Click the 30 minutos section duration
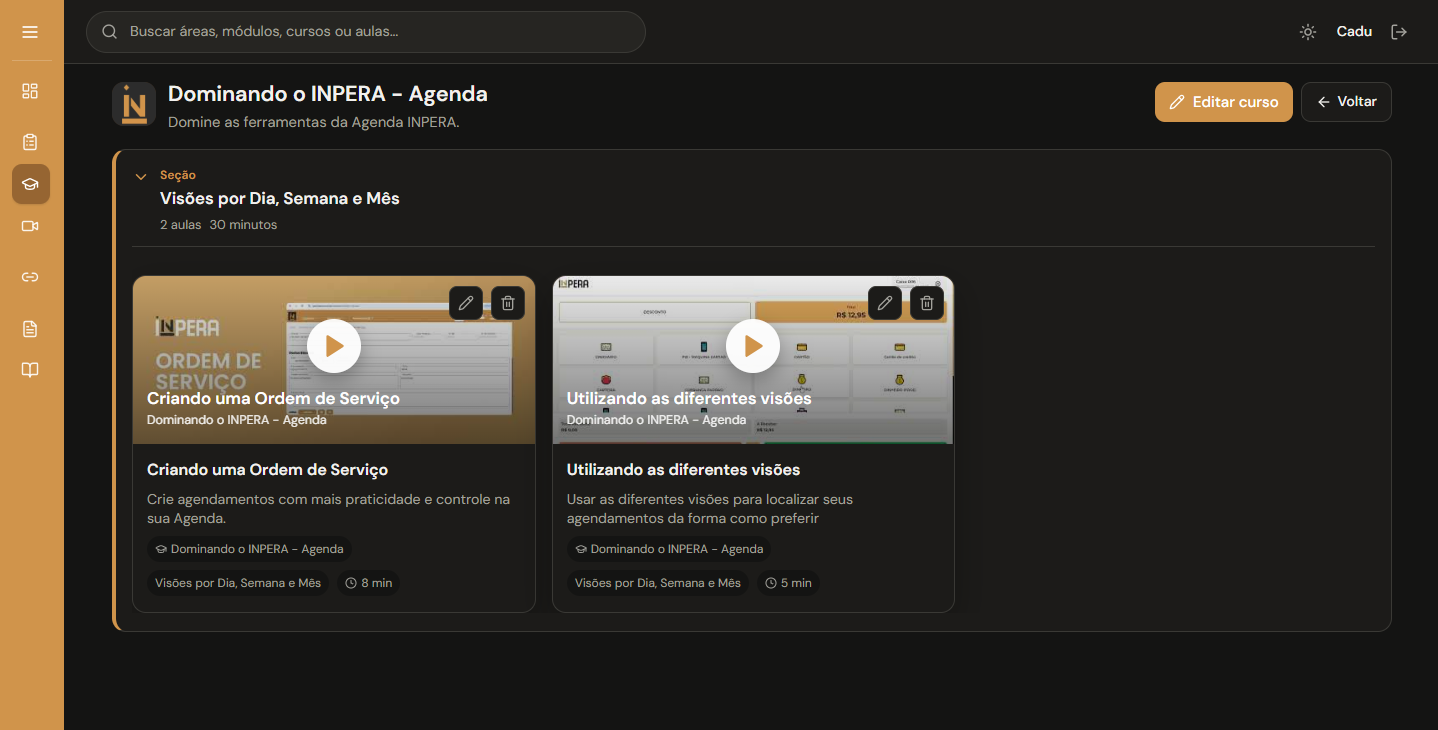 coord(243,225)
